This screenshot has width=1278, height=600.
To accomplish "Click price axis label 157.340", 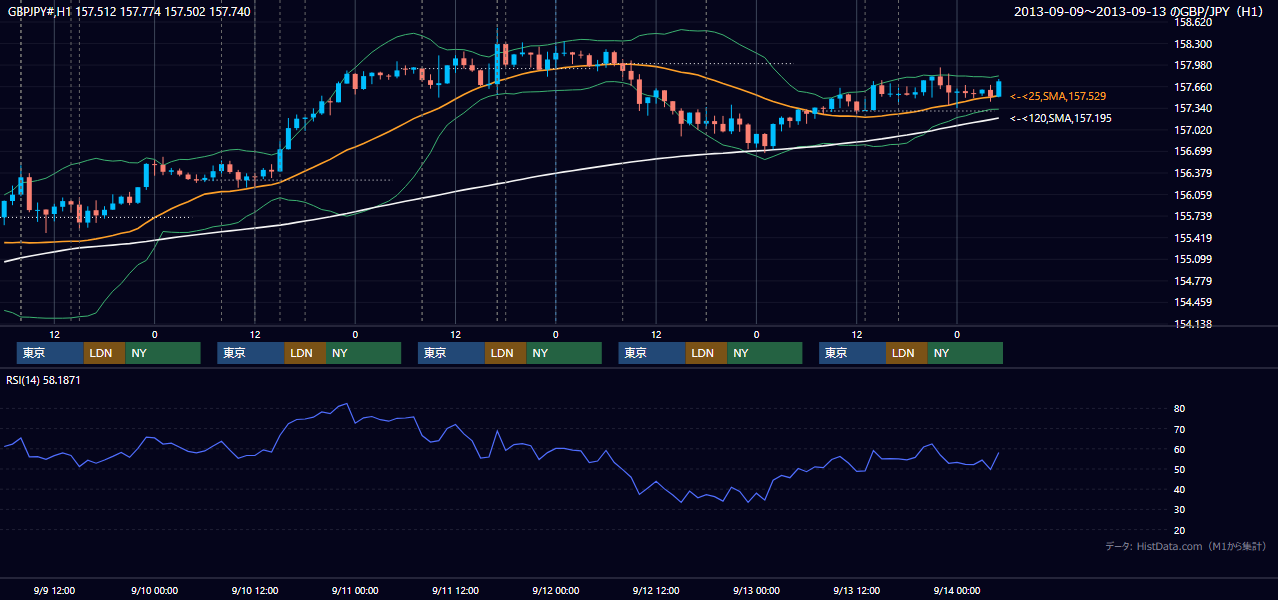I will [x=1193, y=108].
